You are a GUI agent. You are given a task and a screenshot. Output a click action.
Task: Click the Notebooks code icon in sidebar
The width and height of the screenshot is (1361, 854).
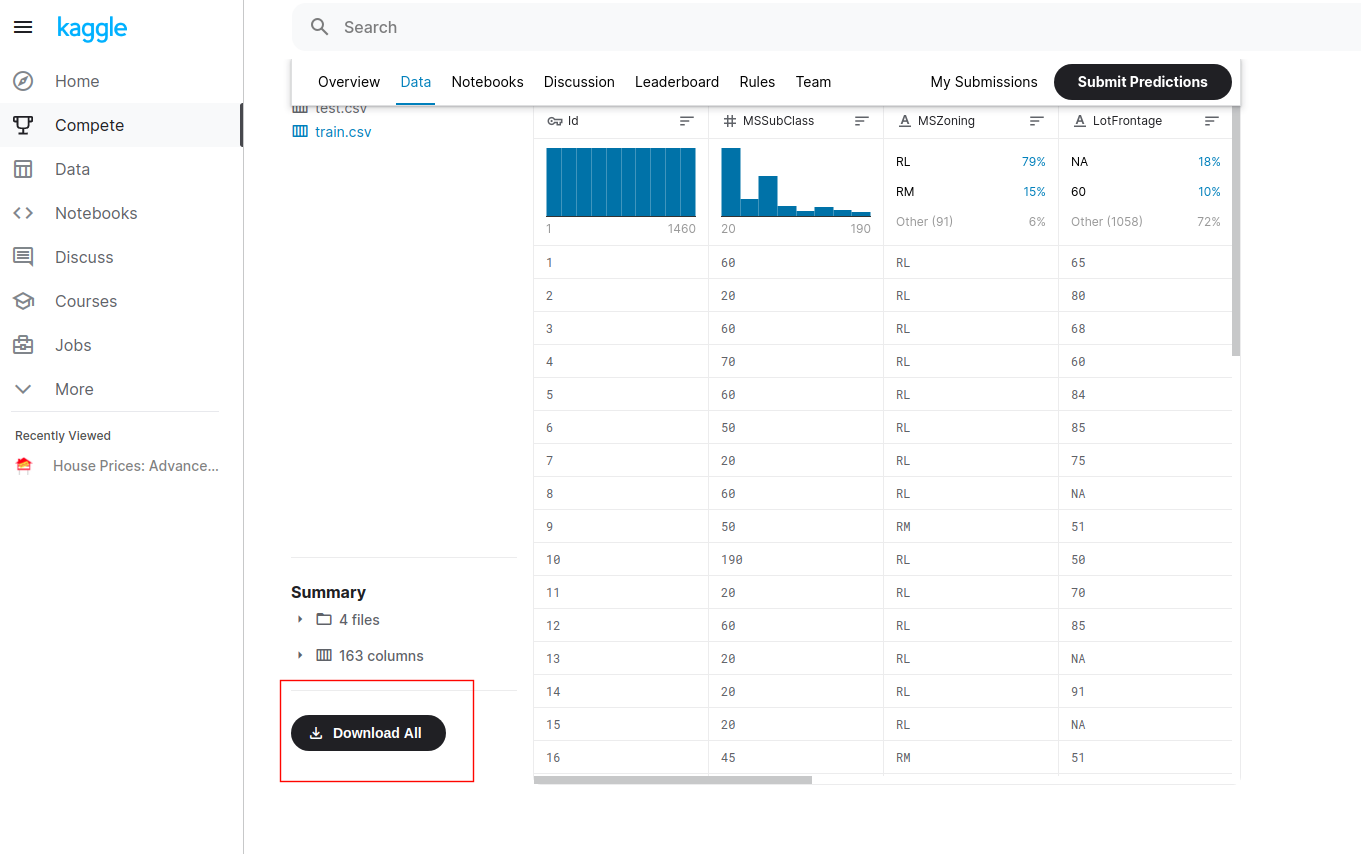coord(23,213)
